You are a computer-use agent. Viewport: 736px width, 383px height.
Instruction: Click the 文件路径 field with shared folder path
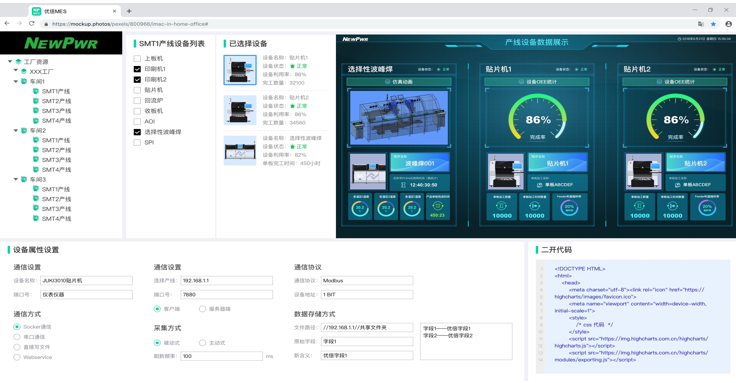click(x=367, y=328)
